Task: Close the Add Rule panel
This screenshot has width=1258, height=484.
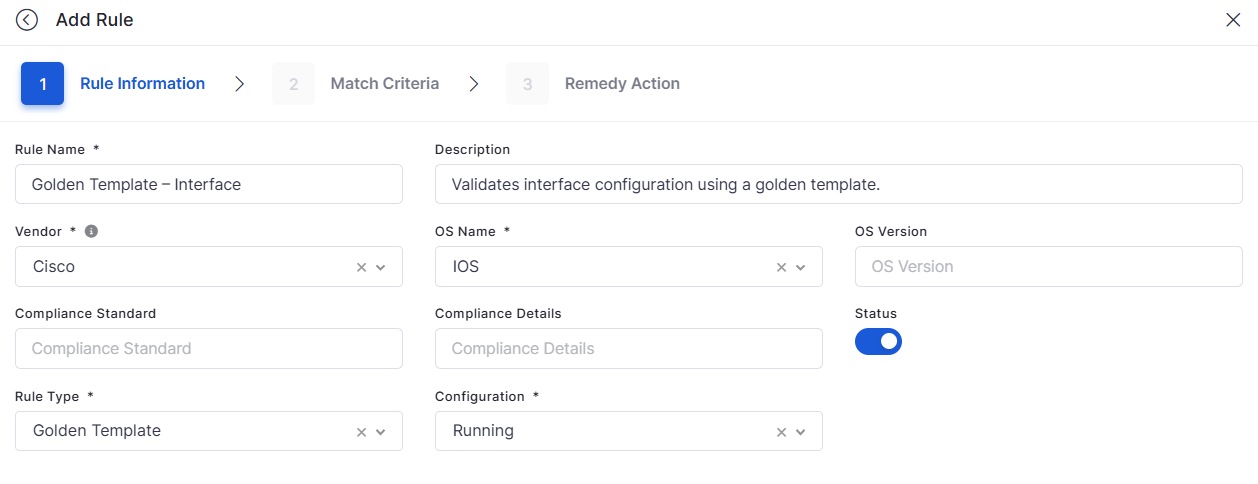Action: (x=1233, y=20)
